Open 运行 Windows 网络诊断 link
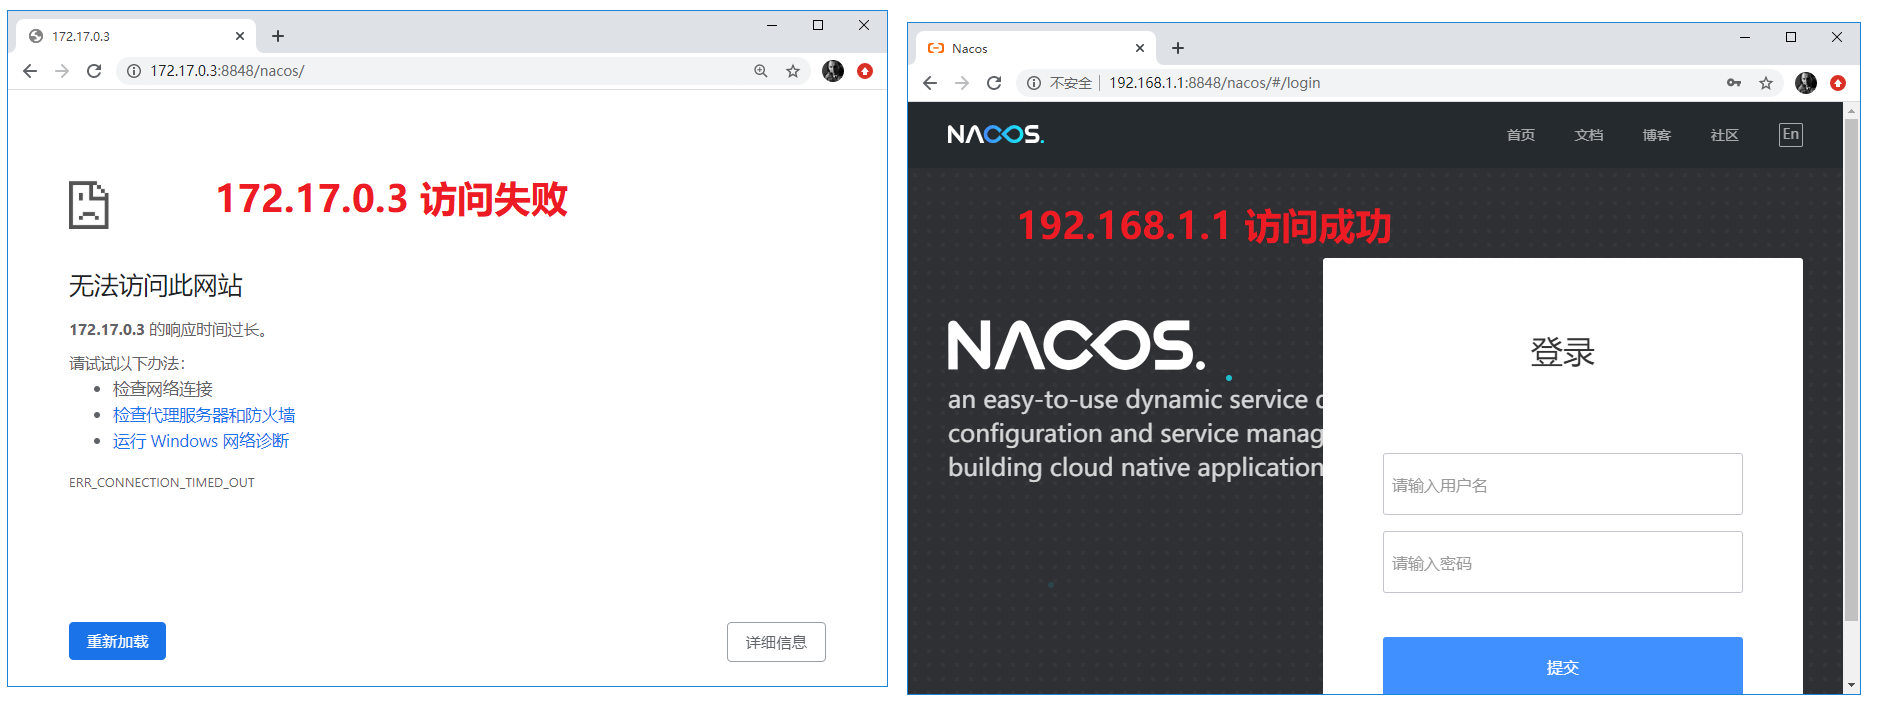The width and height of the screenshot is (1879, 717). [201, 441]
